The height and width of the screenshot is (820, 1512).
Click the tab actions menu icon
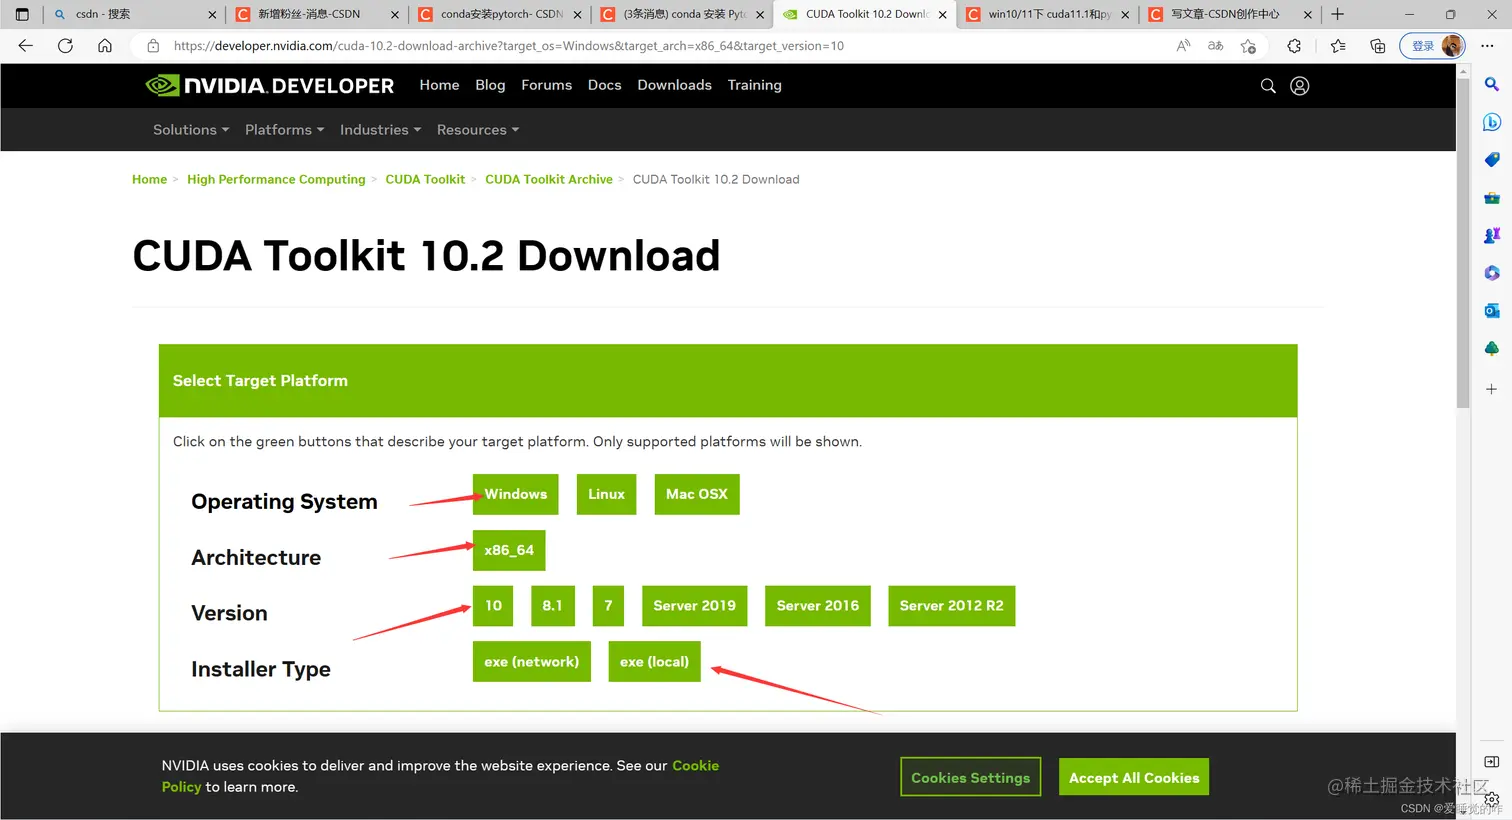[x=22, y=14]
